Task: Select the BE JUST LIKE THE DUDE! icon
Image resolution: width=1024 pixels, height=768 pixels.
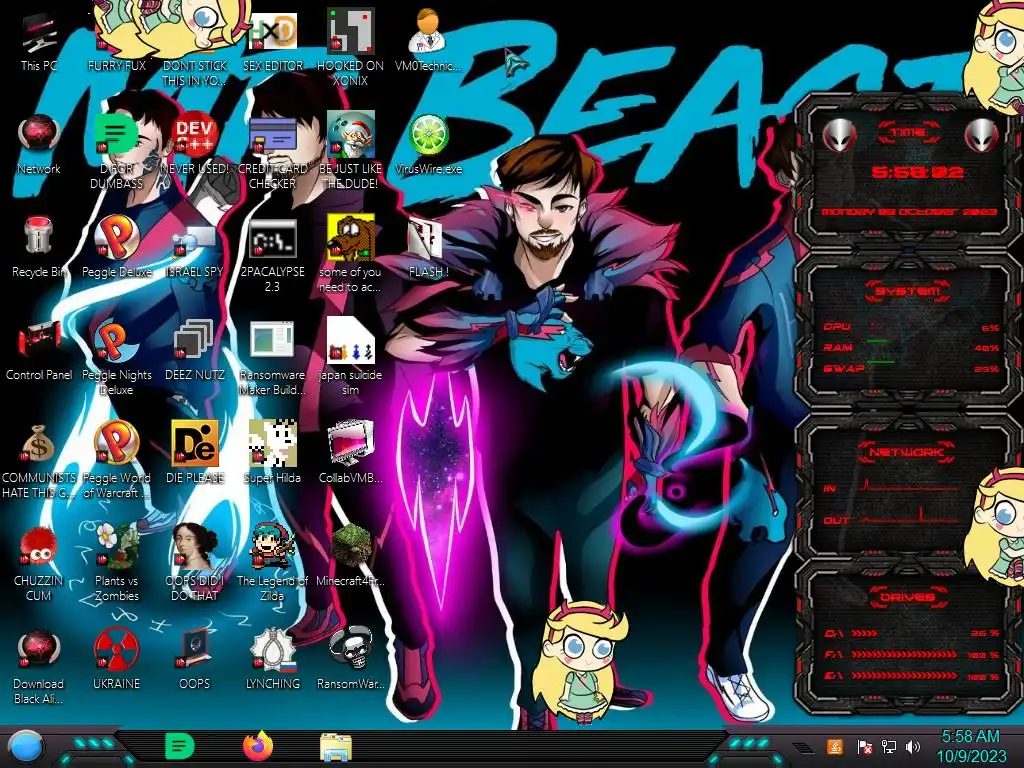Action: pyautogui.click(x=350, y=152)
